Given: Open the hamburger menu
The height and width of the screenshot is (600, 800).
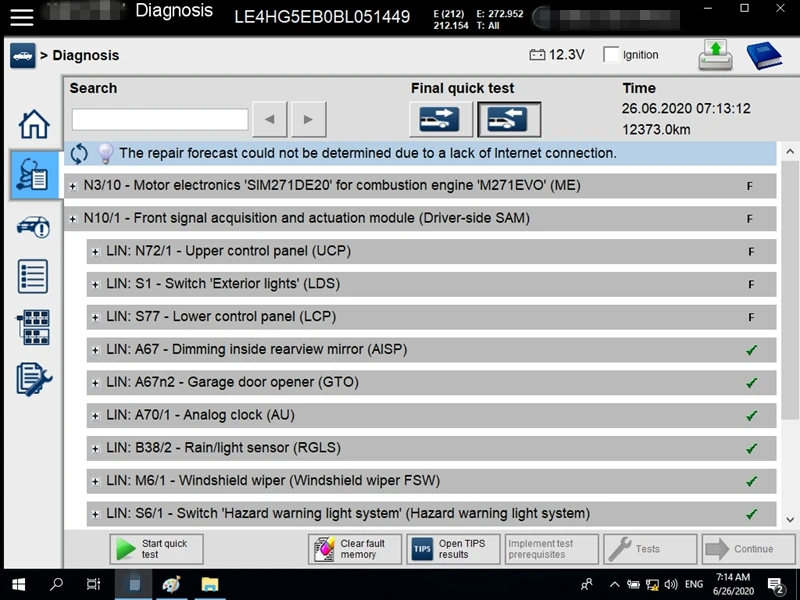Looking at the screenshot, I should pyautogui.click(x=21, y=16).
